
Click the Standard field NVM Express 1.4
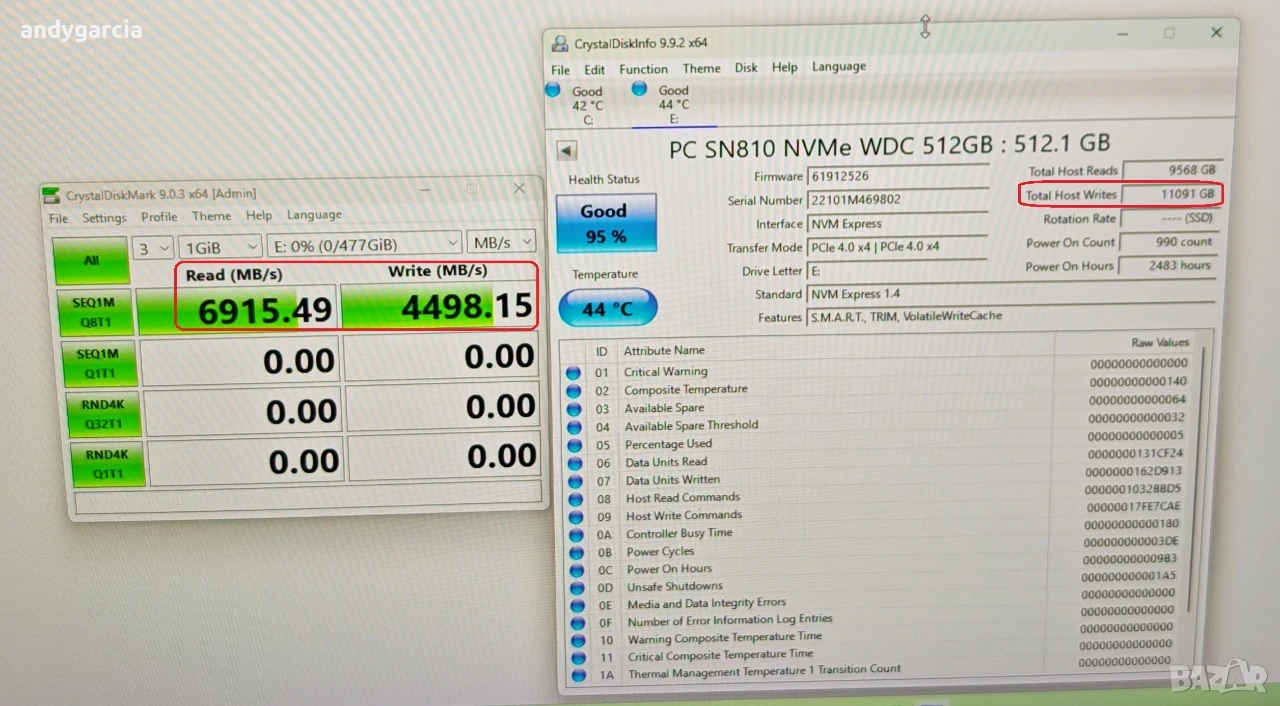point(1011,294)
